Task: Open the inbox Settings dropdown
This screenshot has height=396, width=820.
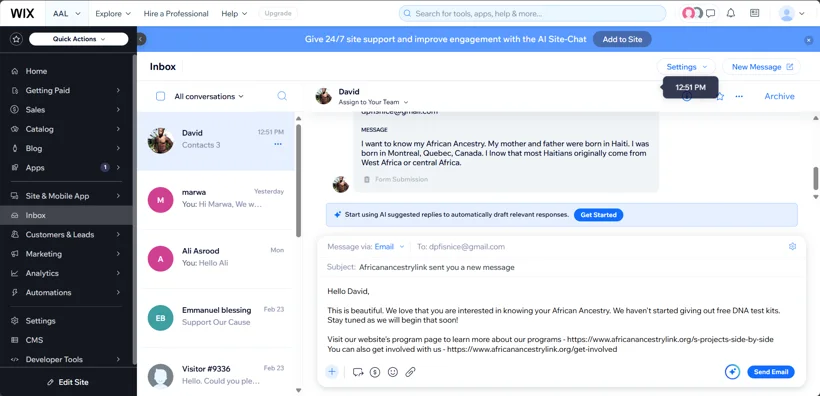Action: pyautogui.click(x=686, y=67)
